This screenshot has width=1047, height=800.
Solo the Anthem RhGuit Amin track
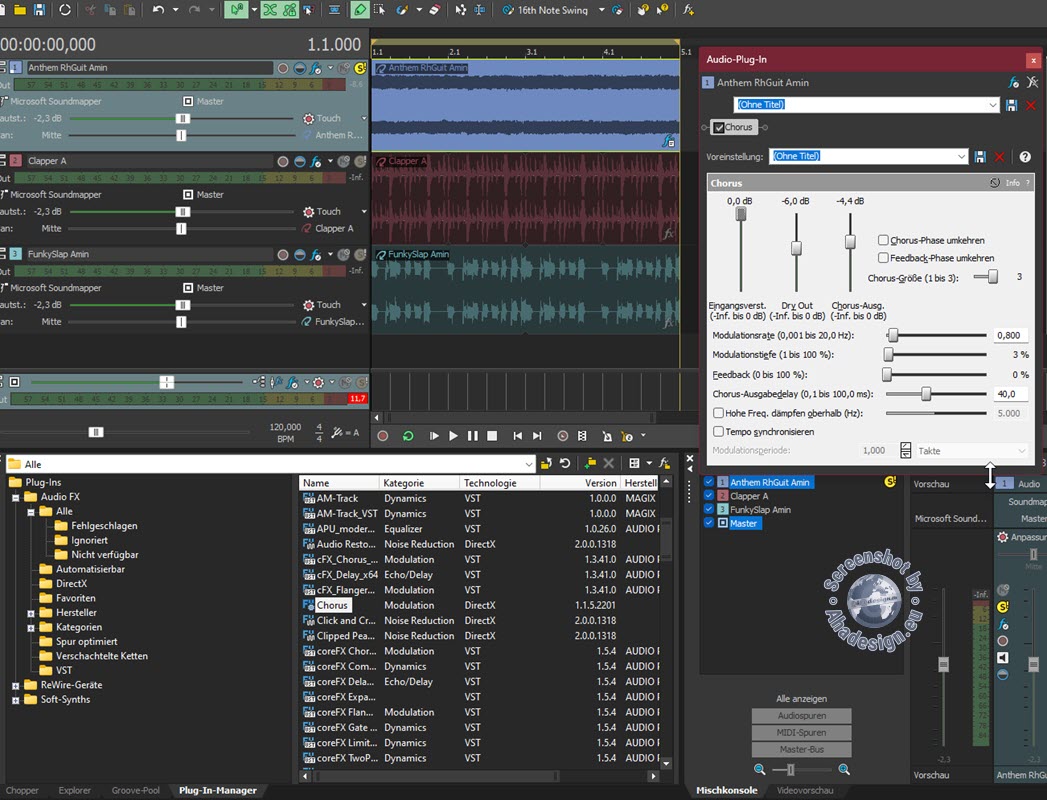tap(361, 67)
